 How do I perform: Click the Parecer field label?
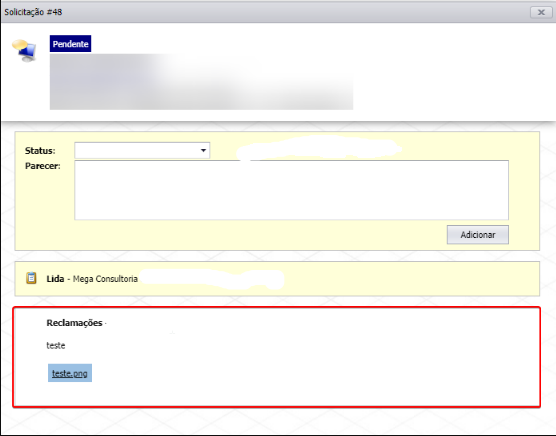43,166
